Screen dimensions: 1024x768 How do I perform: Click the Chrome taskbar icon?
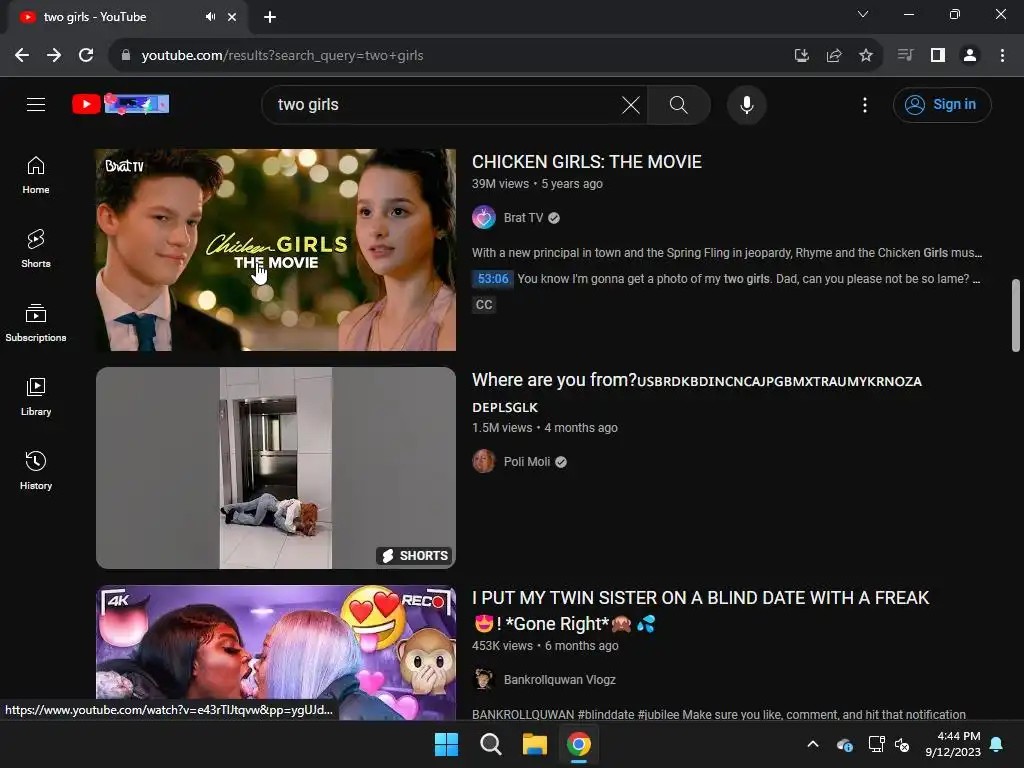tap(579, 744)
